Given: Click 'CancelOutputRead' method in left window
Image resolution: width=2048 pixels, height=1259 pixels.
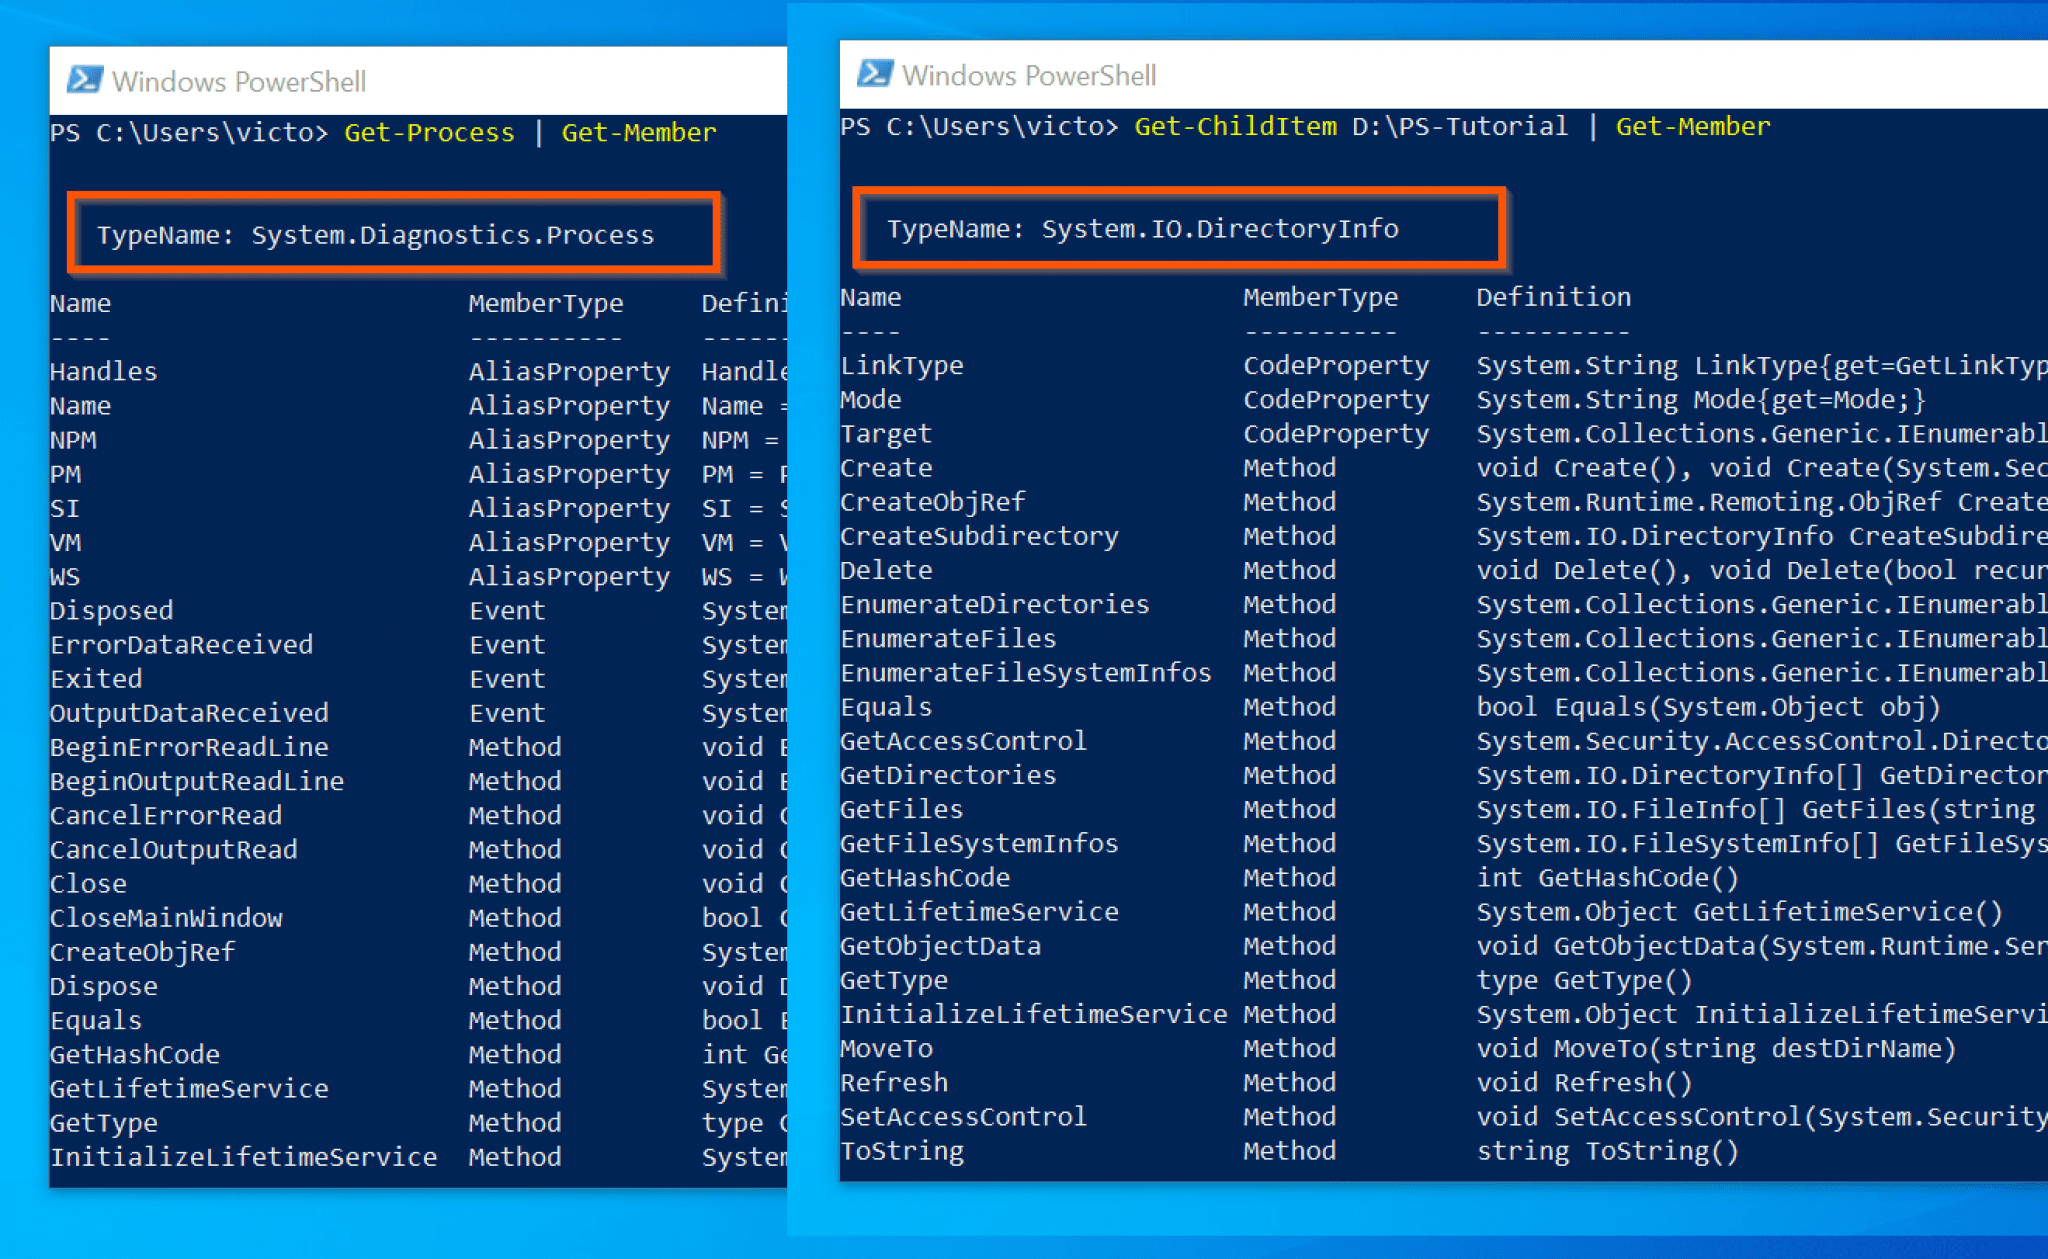Looking at the screenshot, I should pos(174,850).
